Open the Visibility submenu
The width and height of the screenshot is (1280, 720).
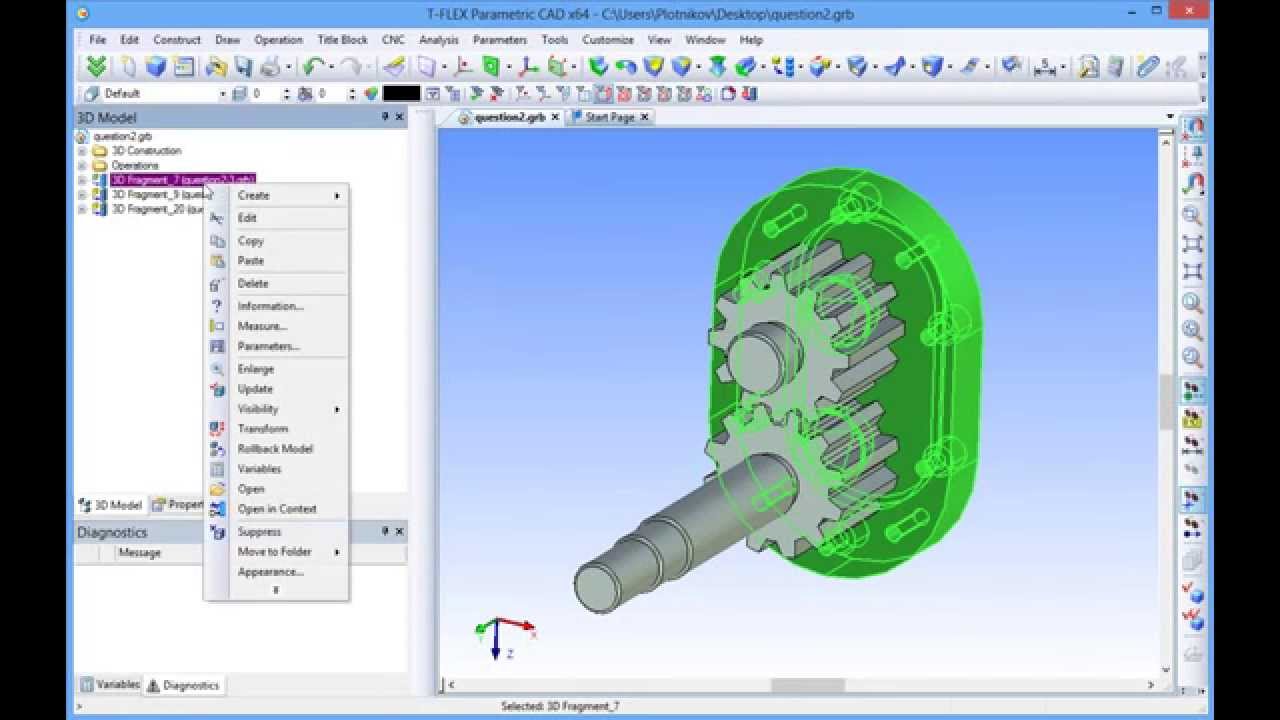289,409
